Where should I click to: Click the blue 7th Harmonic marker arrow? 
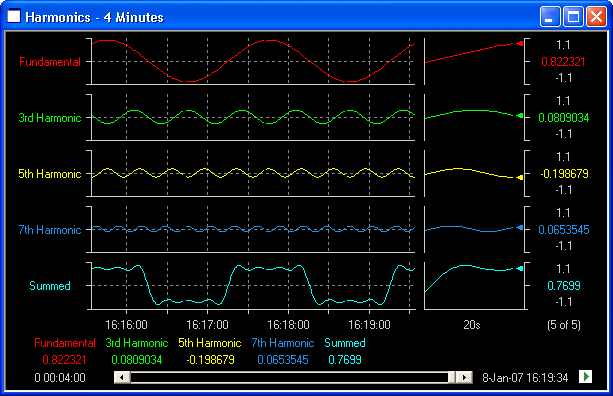520,227
